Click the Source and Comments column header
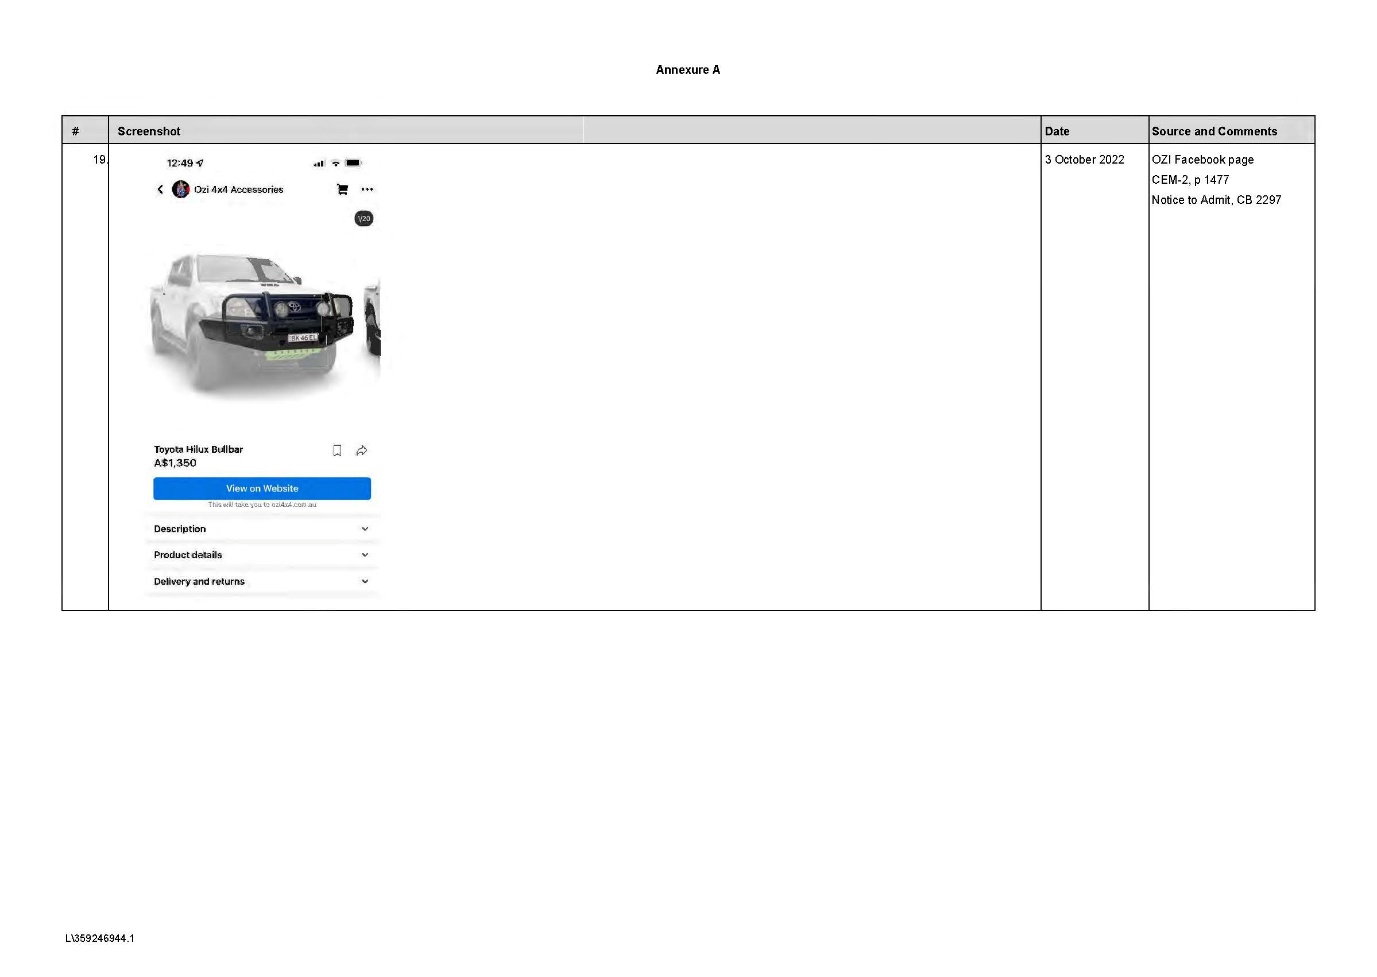Viewport: 1377px width, 977px height. click(1214, 131)
